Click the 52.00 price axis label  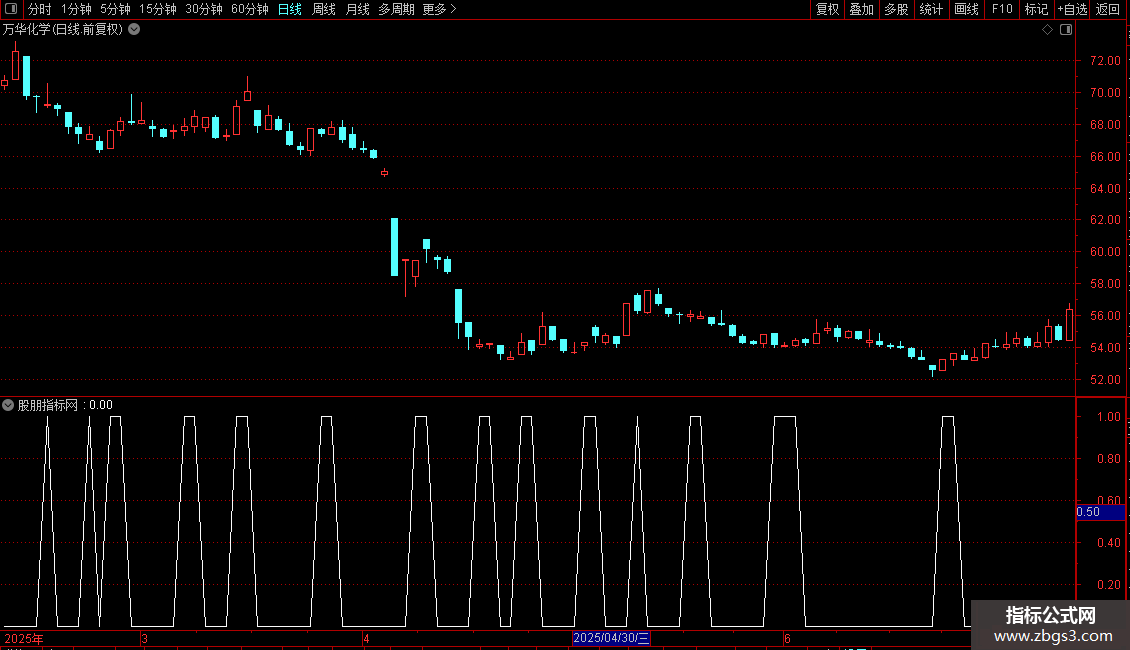tap(1105, 380)
